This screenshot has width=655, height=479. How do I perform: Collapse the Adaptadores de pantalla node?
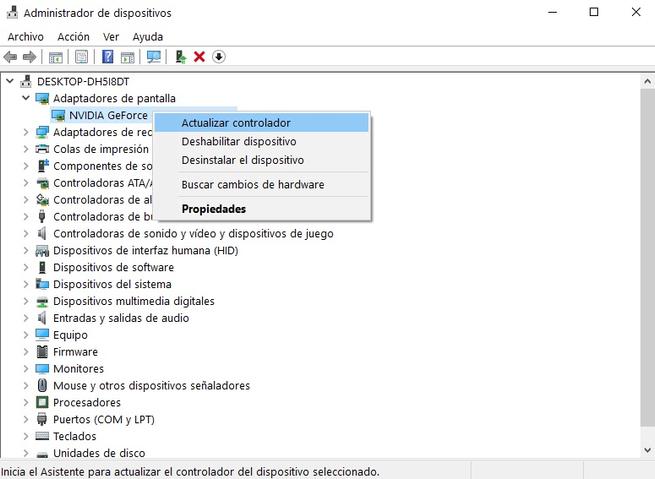(x=26, y=98)
